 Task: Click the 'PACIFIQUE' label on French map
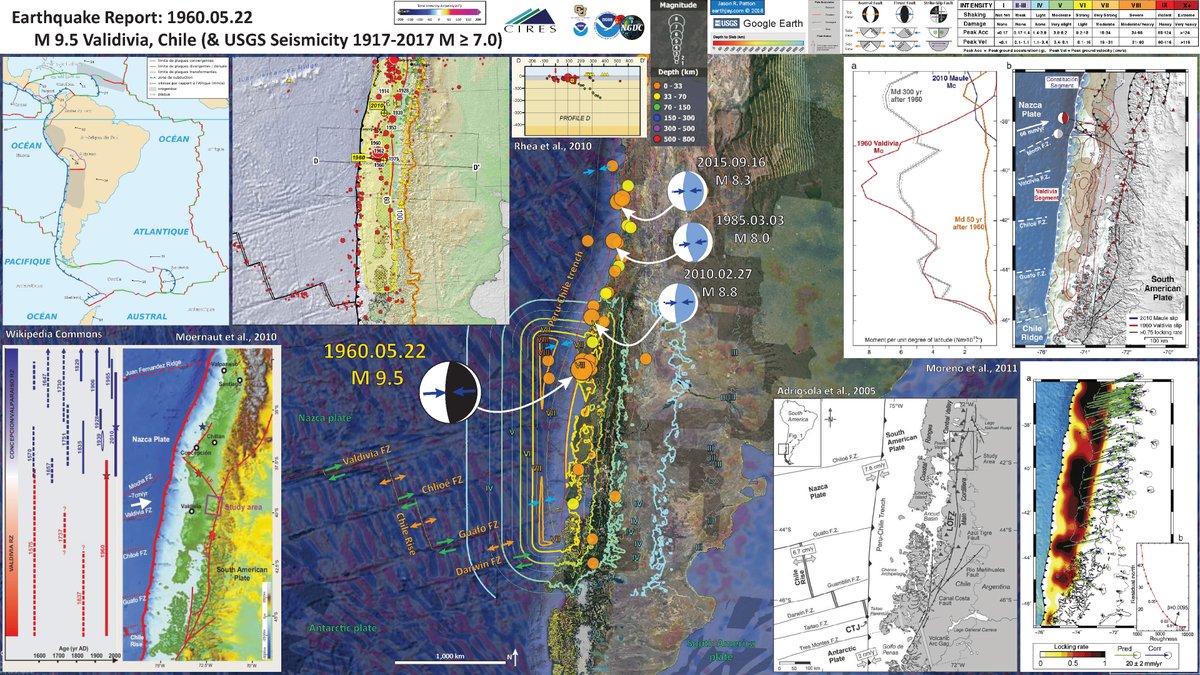pyautogui.click(x=27, y=260)
